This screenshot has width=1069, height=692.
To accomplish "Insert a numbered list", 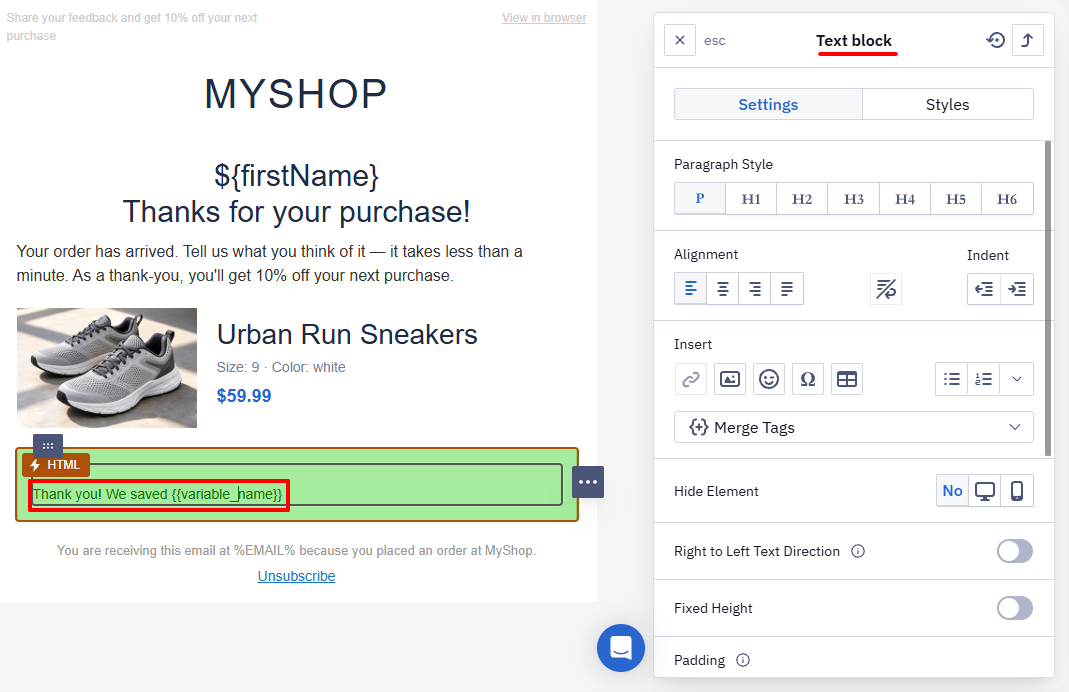I will 984,378.
